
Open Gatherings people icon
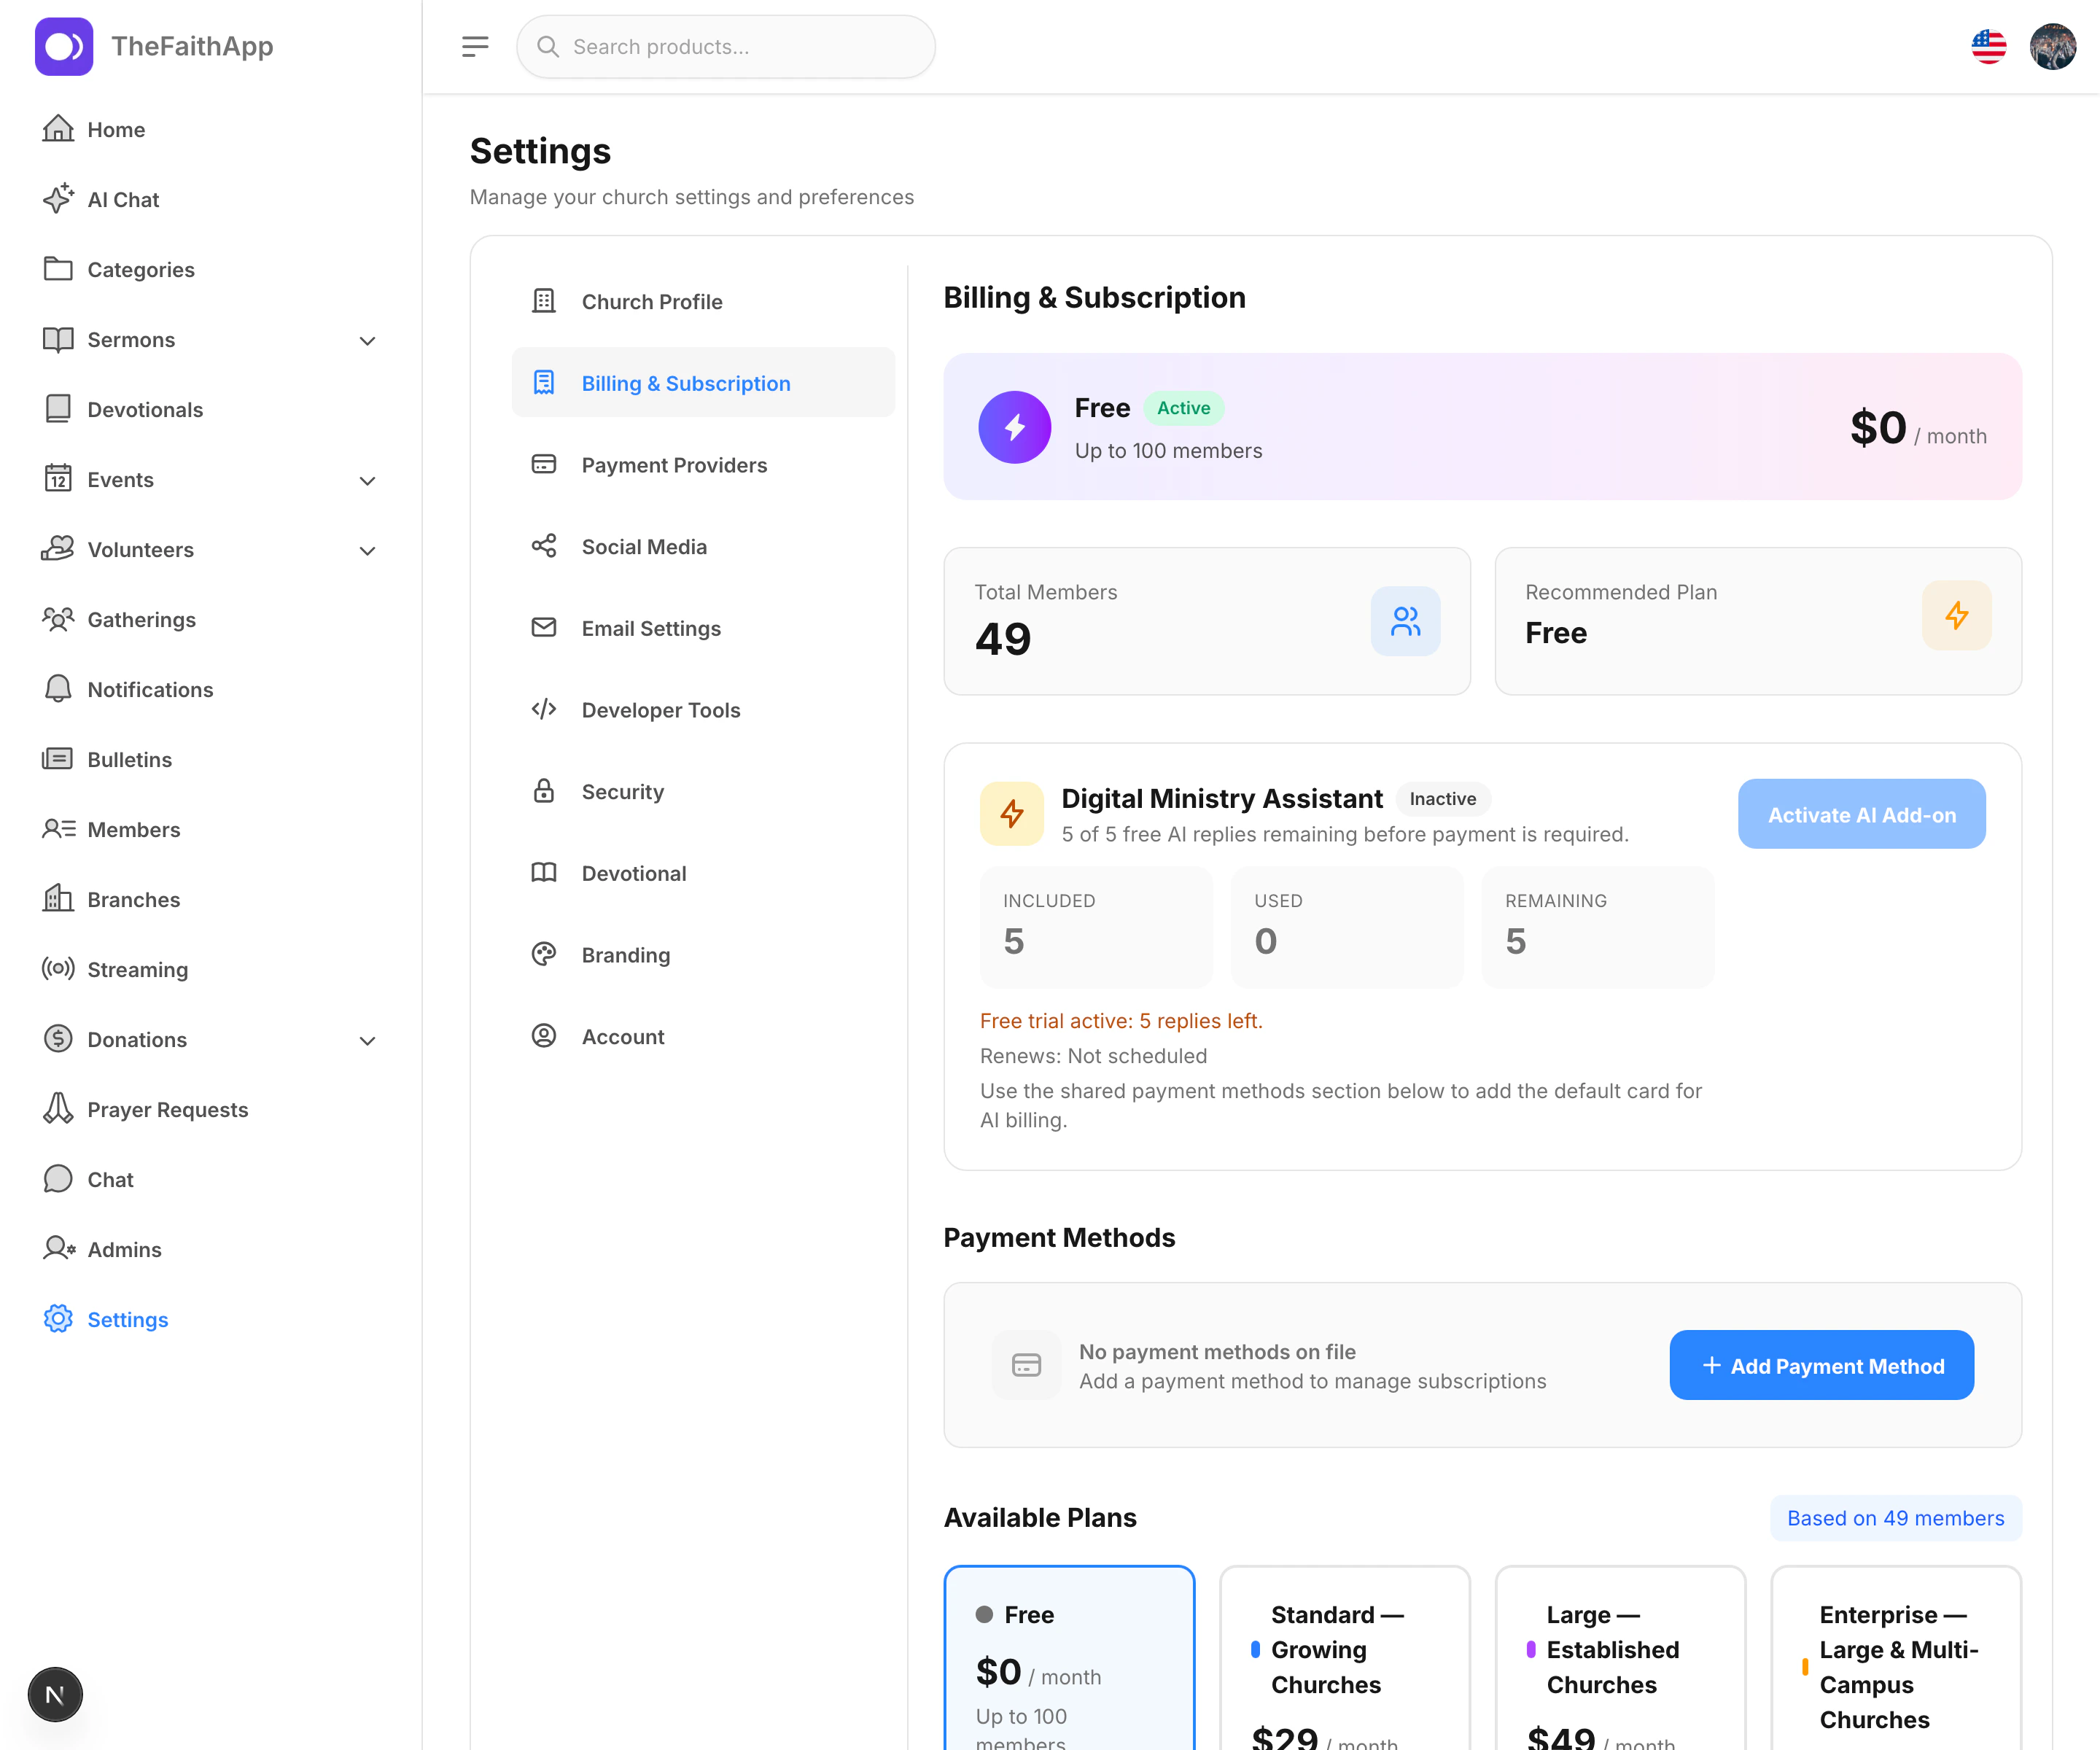(x=58, y=619)
